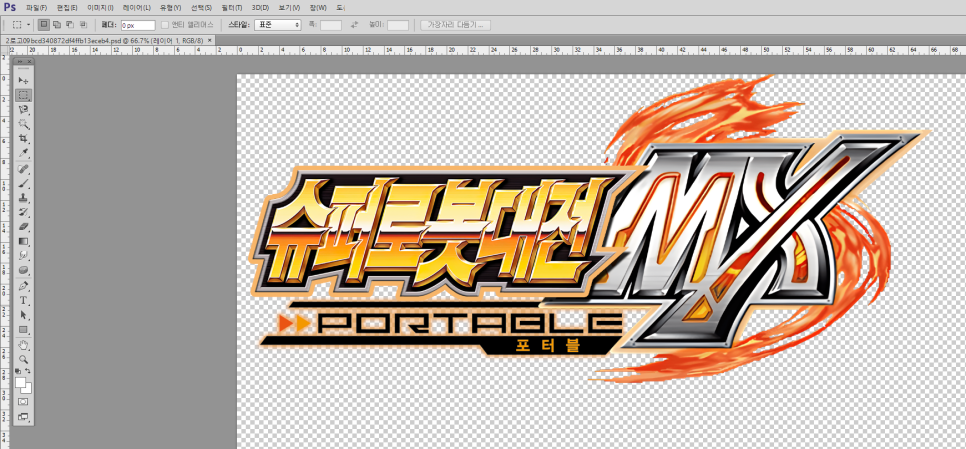Open the foreground color picker swatch
This screenshot has height=449, width=966.
(20, 383)
